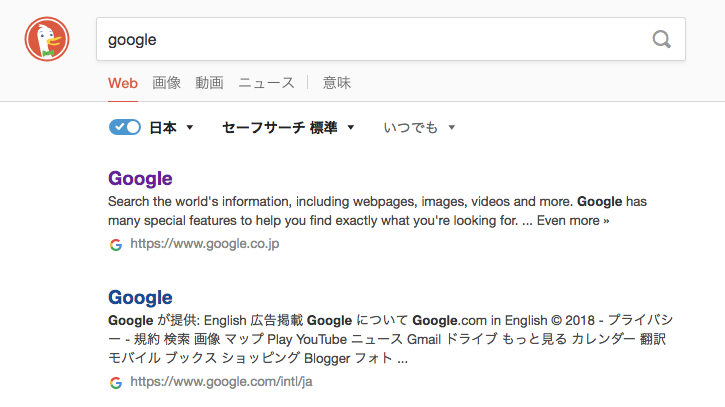Open the https://www.google.co.jp link
725x407 pixels.
coord(205,244)
